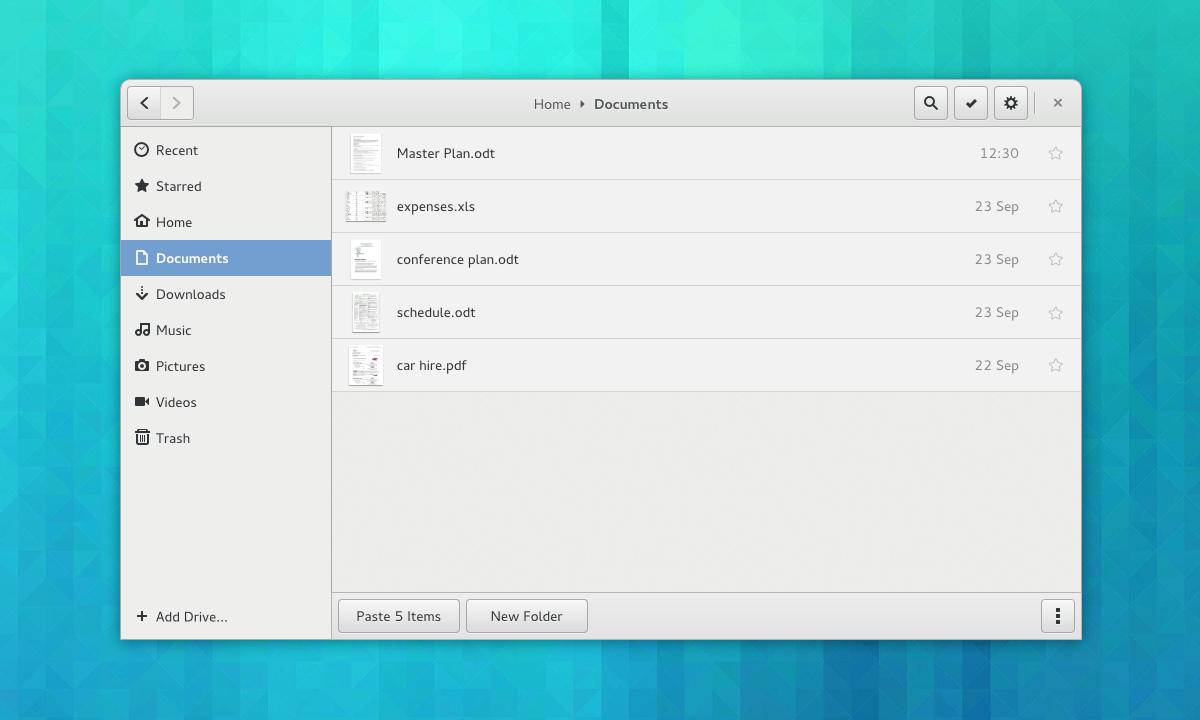Open Trash via the bin icon

coord(141,438)
